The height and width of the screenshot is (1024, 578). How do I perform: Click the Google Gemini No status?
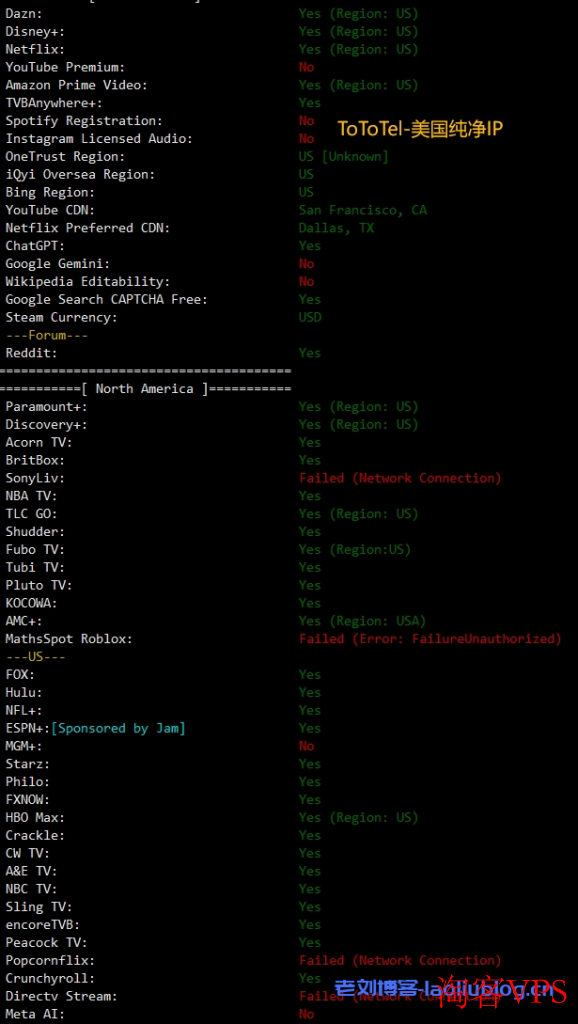tap(306, 264)
